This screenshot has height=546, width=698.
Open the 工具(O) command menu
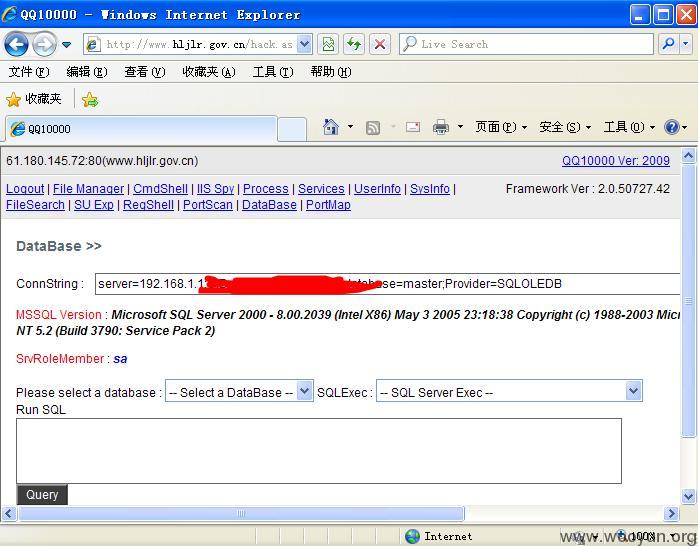[x=629, y=127]
